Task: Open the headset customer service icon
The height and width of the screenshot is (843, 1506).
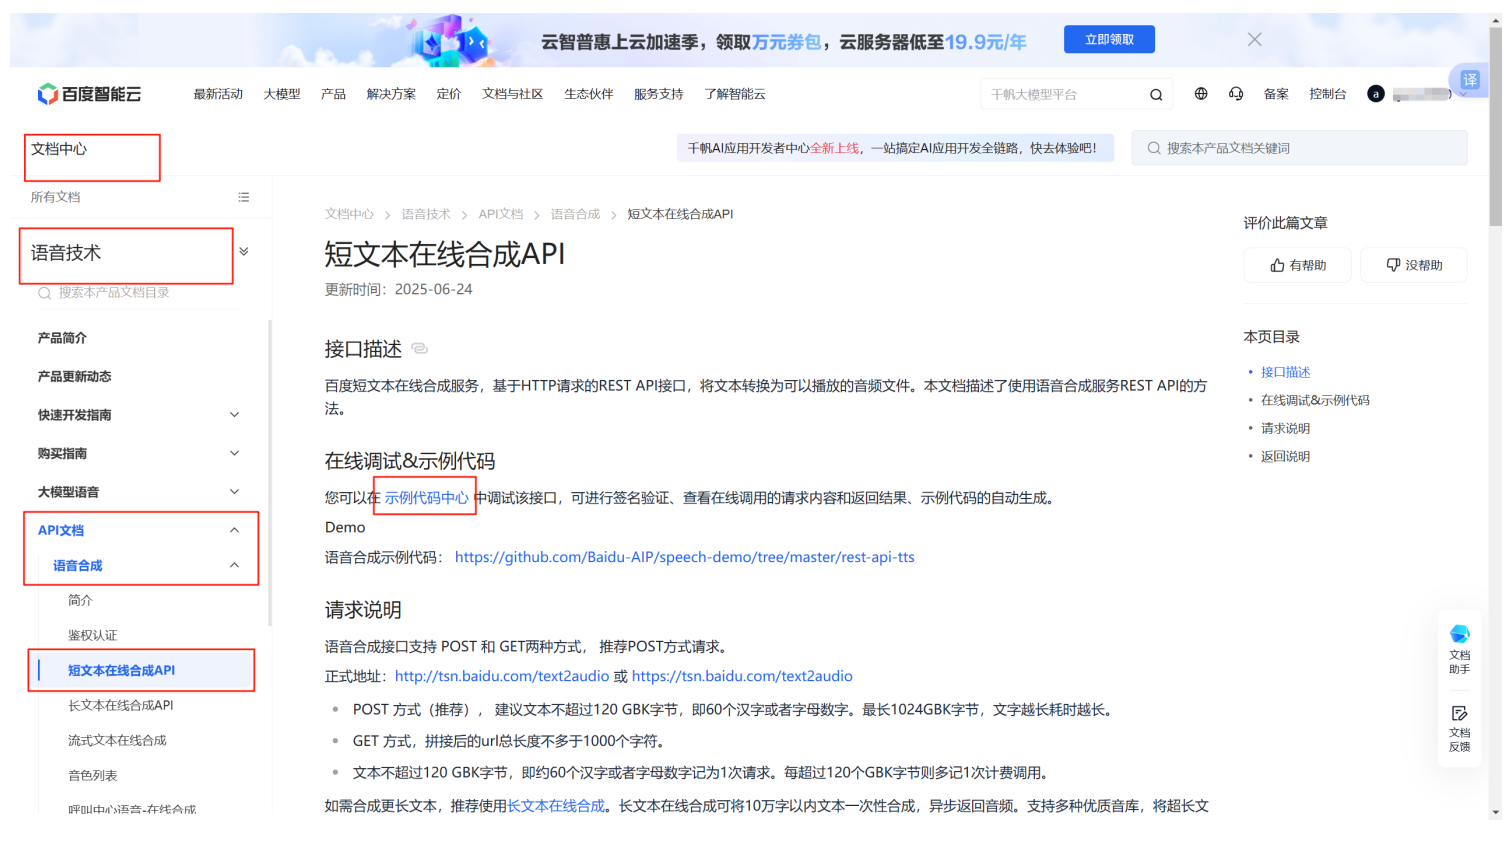Action: tap(1236, 94)
